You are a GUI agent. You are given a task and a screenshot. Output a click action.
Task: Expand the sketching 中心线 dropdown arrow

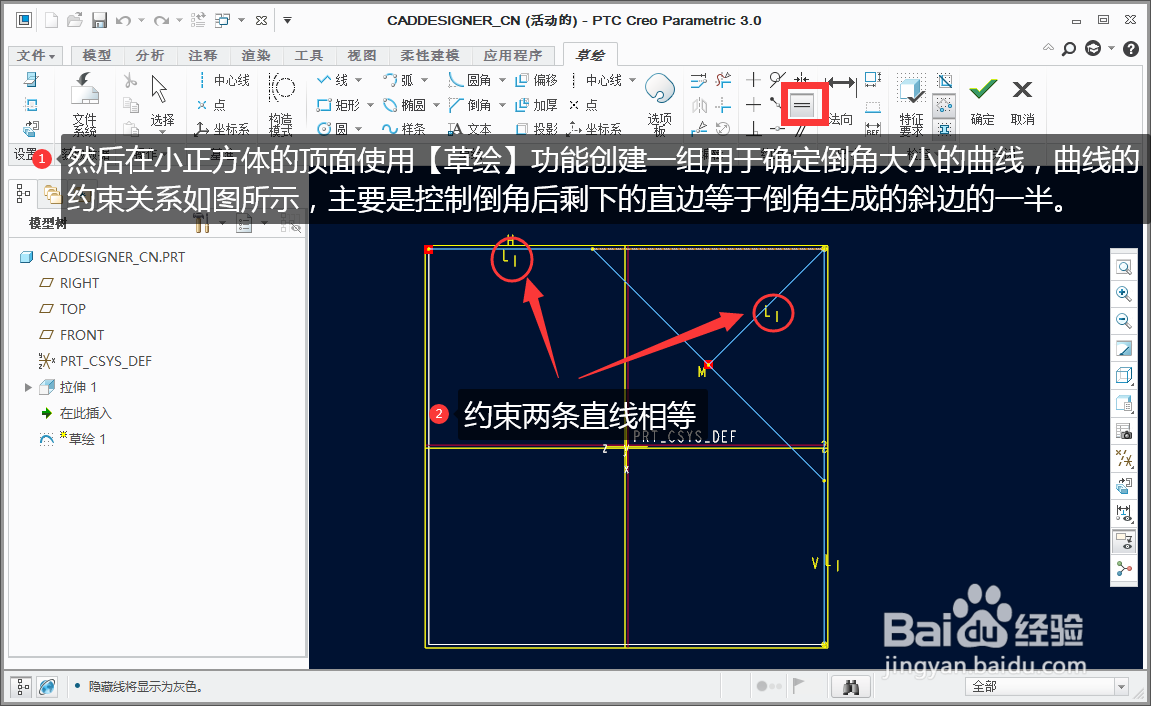(x=633, y=80)
